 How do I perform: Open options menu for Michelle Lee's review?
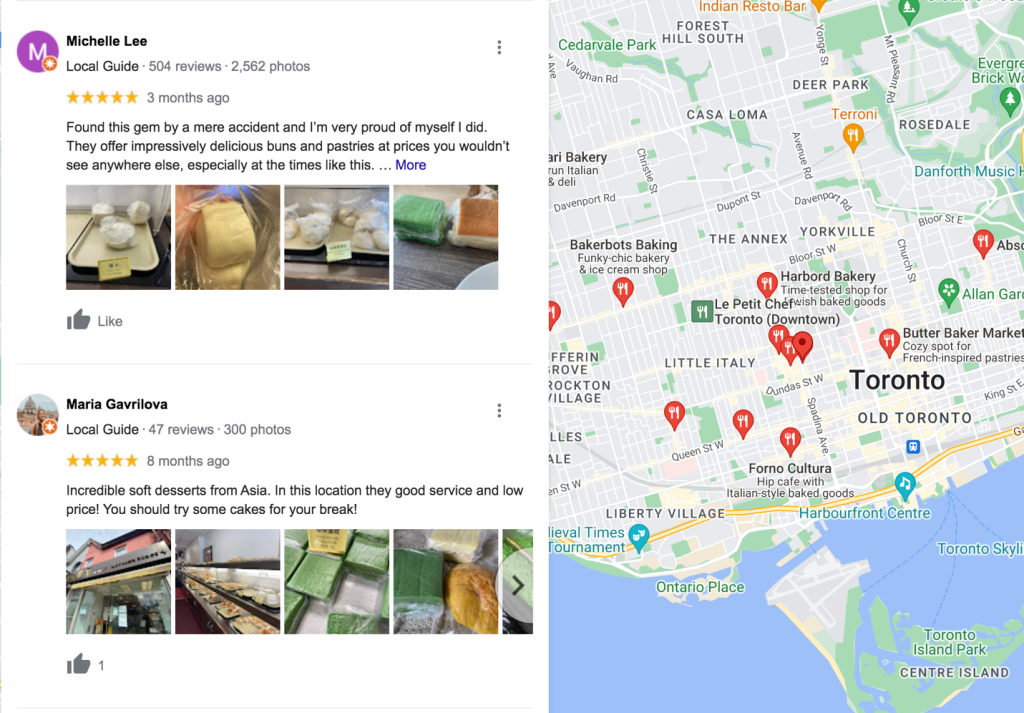point(499,47)
